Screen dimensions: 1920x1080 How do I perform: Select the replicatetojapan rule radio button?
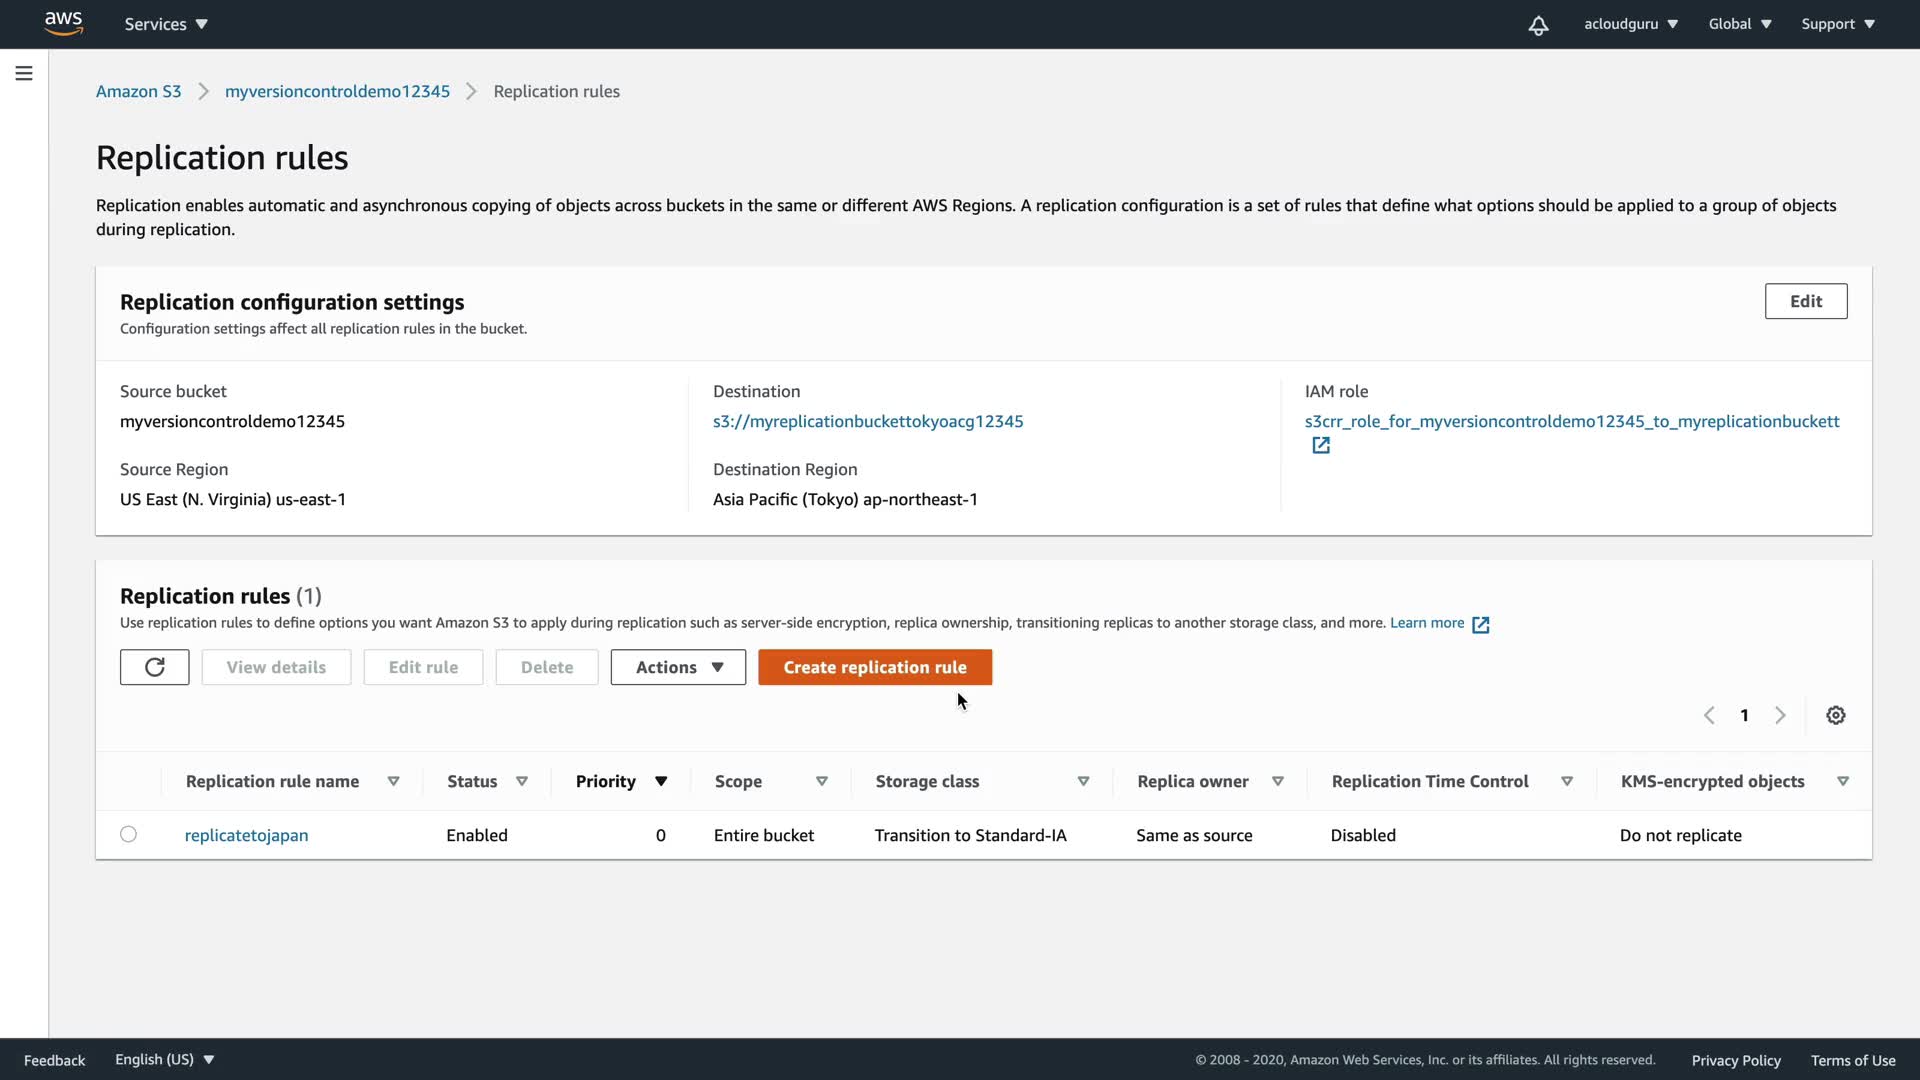(x=128, y=834)
